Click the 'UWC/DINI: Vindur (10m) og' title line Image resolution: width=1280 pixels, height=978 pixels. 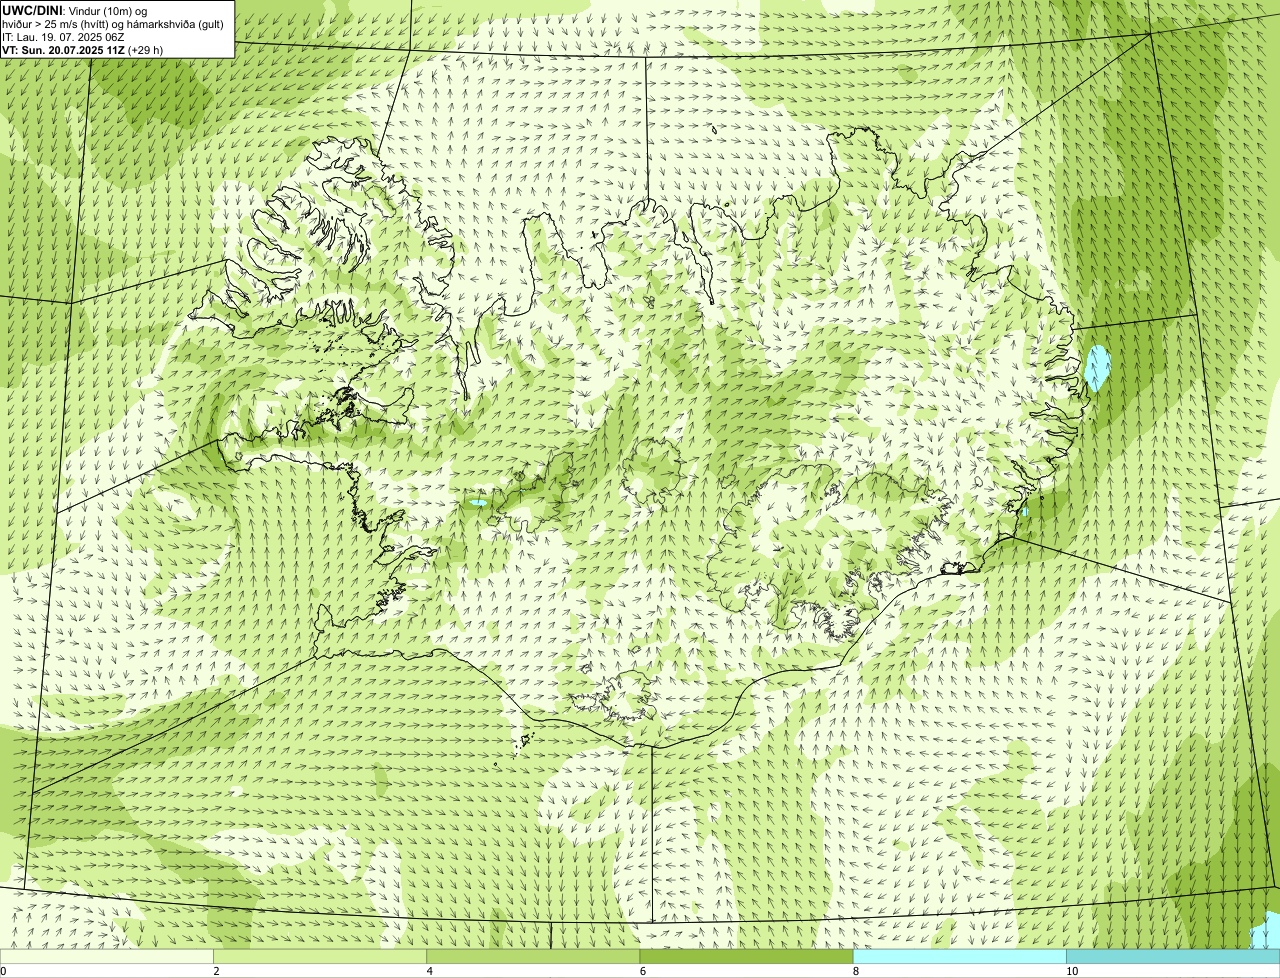(75, 11)
